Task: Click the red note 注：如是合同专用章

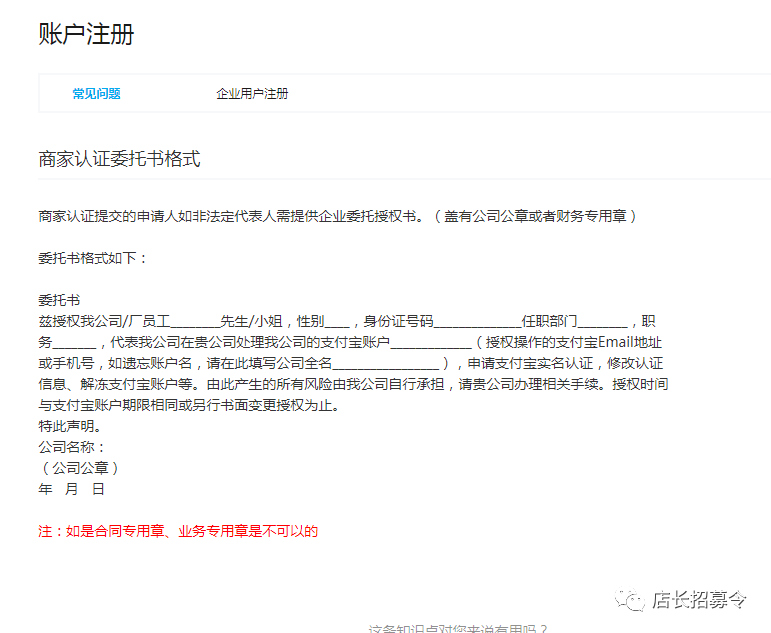Action: (x=178, y=531)
